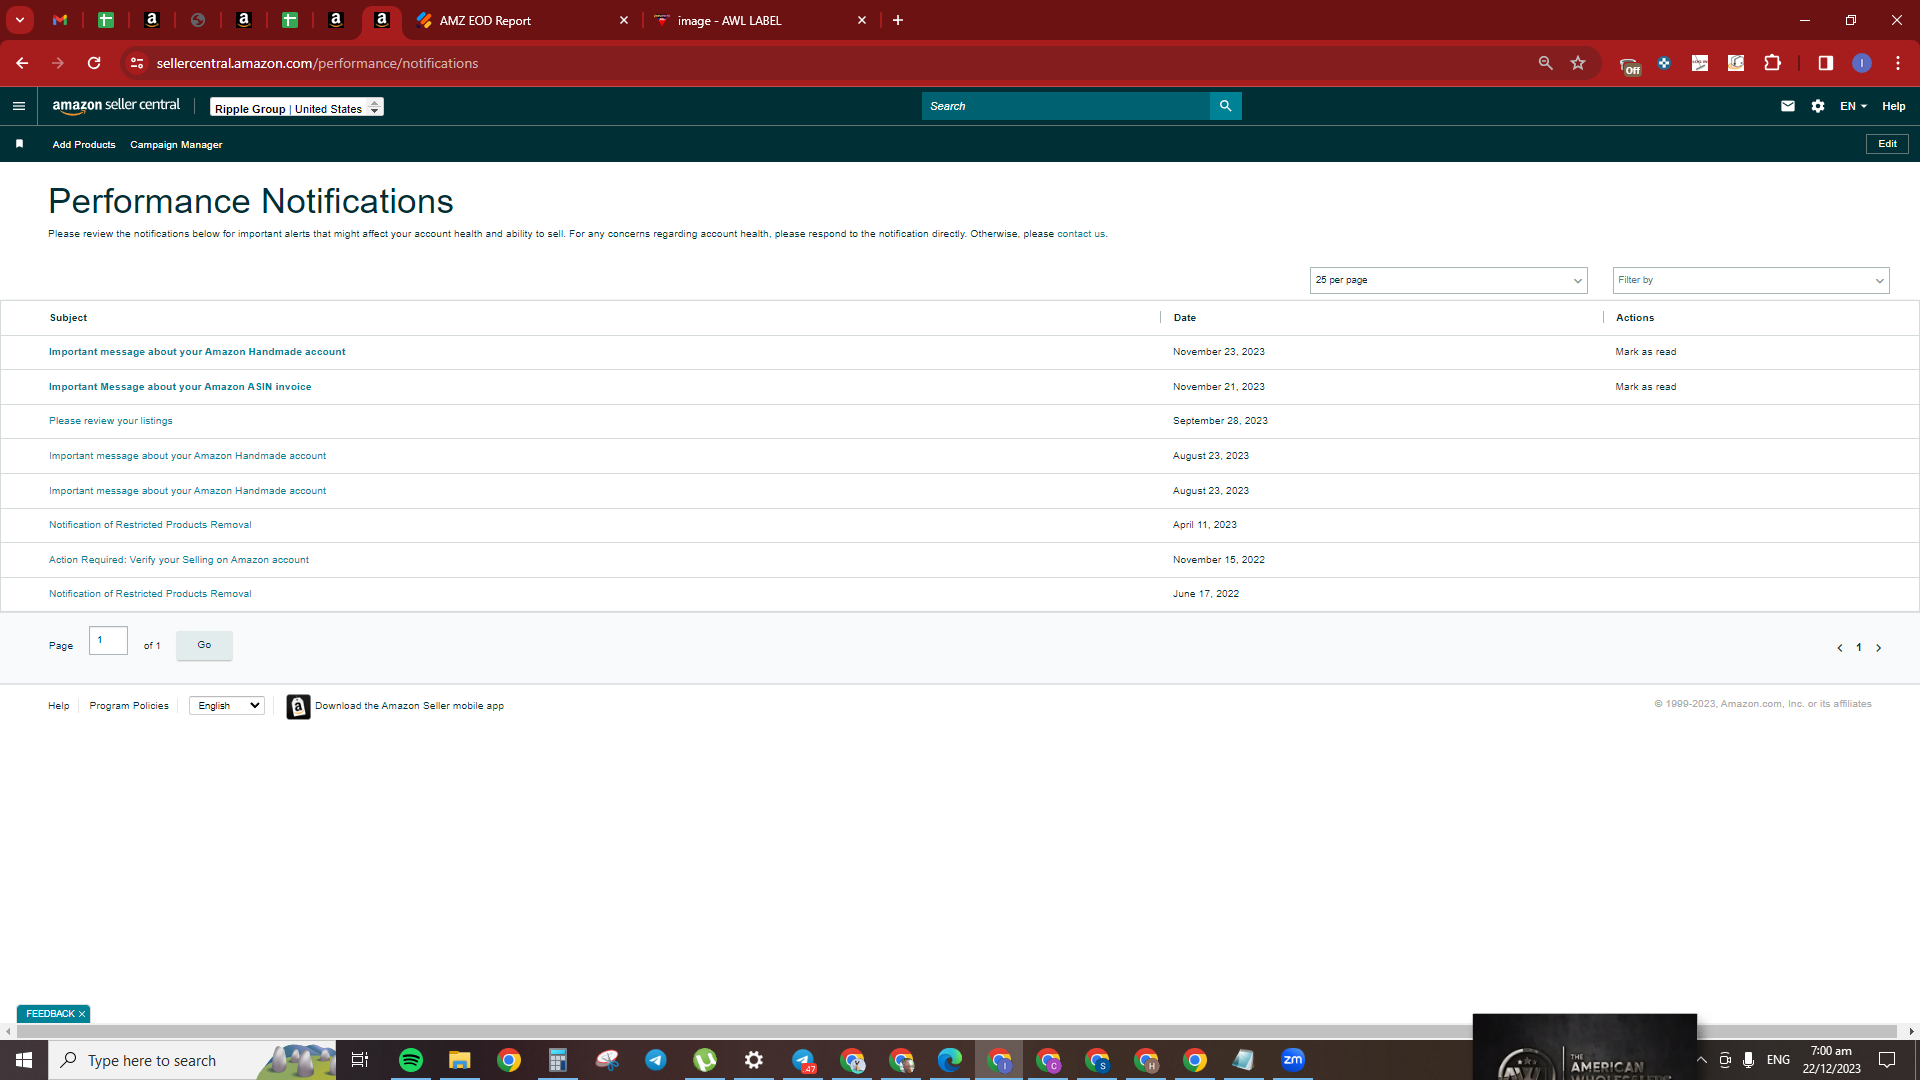Viewport: 1920px width, 1080px height.
Task: Open Spotify from the taskbar
Action: click(x=411, y=1060)
